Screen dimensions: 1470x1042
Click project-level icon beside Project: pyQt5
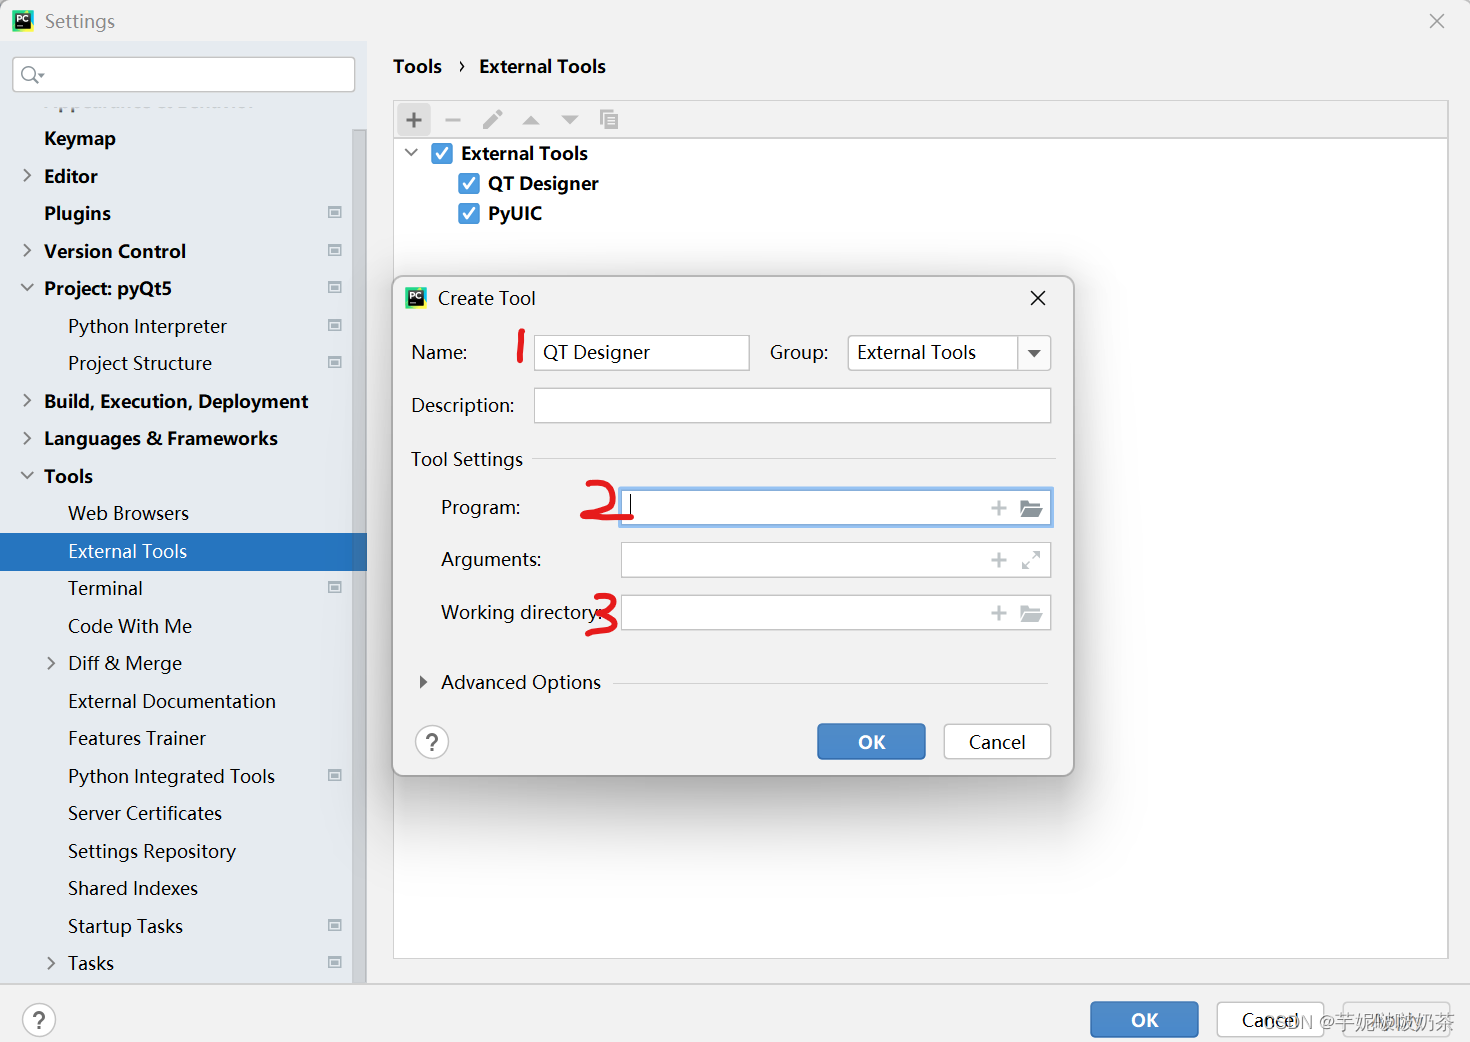[x=335, y=287]
